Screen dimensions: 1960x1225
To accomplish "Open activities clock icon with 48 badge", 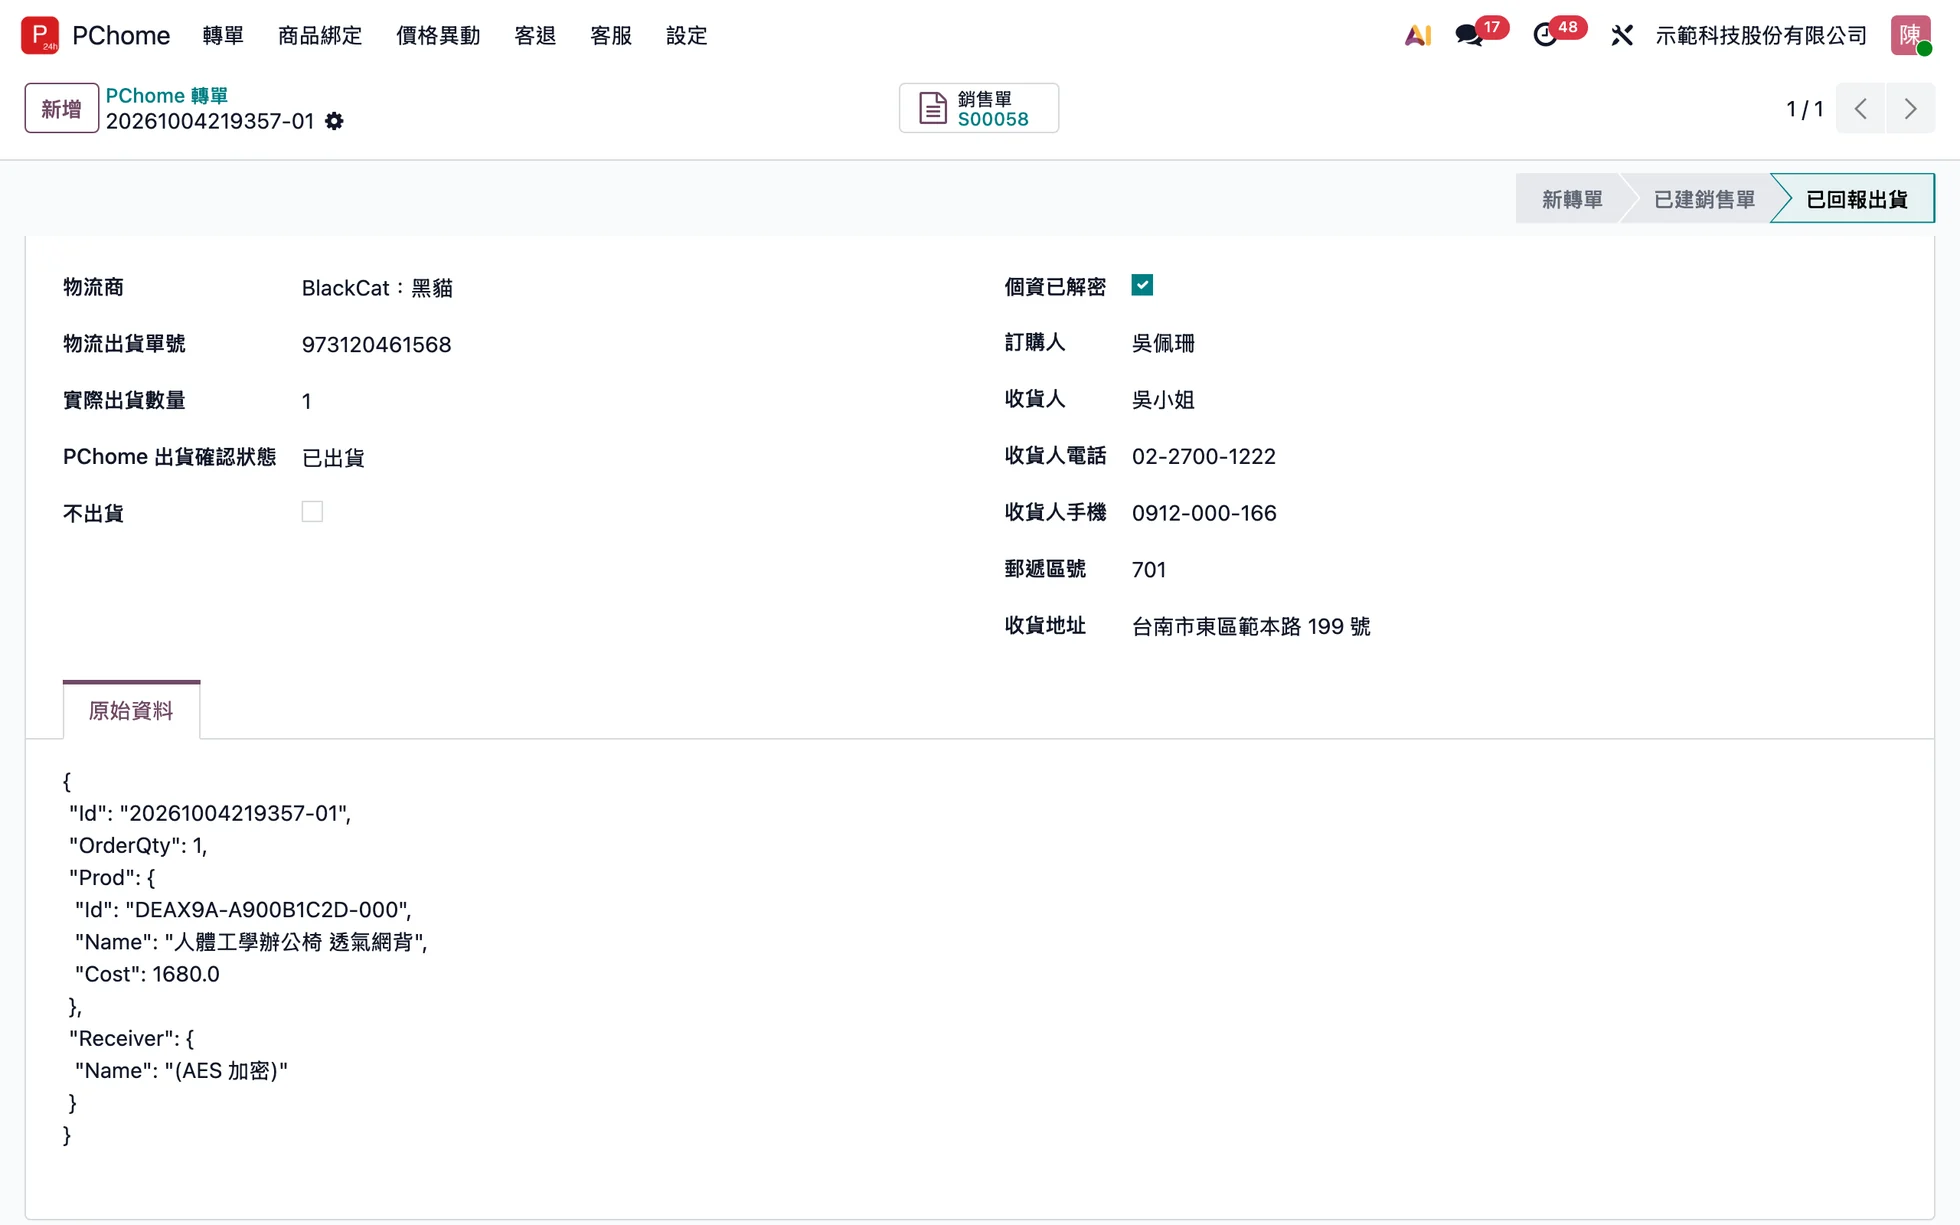I will pyautogui.click(x=1545, y=35).
